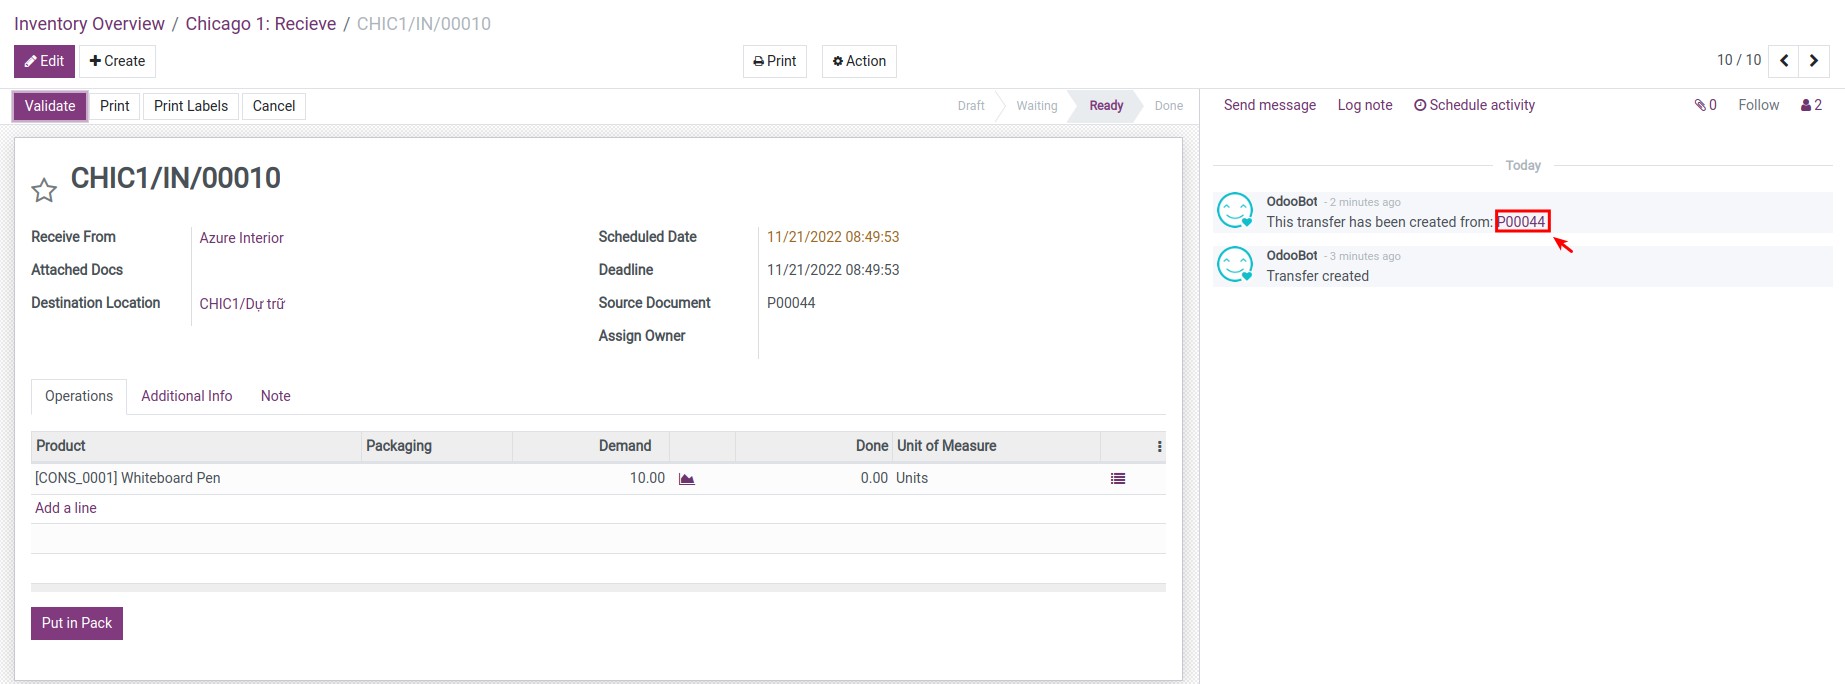Click the Deadline date value
Image resolution: width=1845 pixels, height=684 pixels.
point(833,270)
